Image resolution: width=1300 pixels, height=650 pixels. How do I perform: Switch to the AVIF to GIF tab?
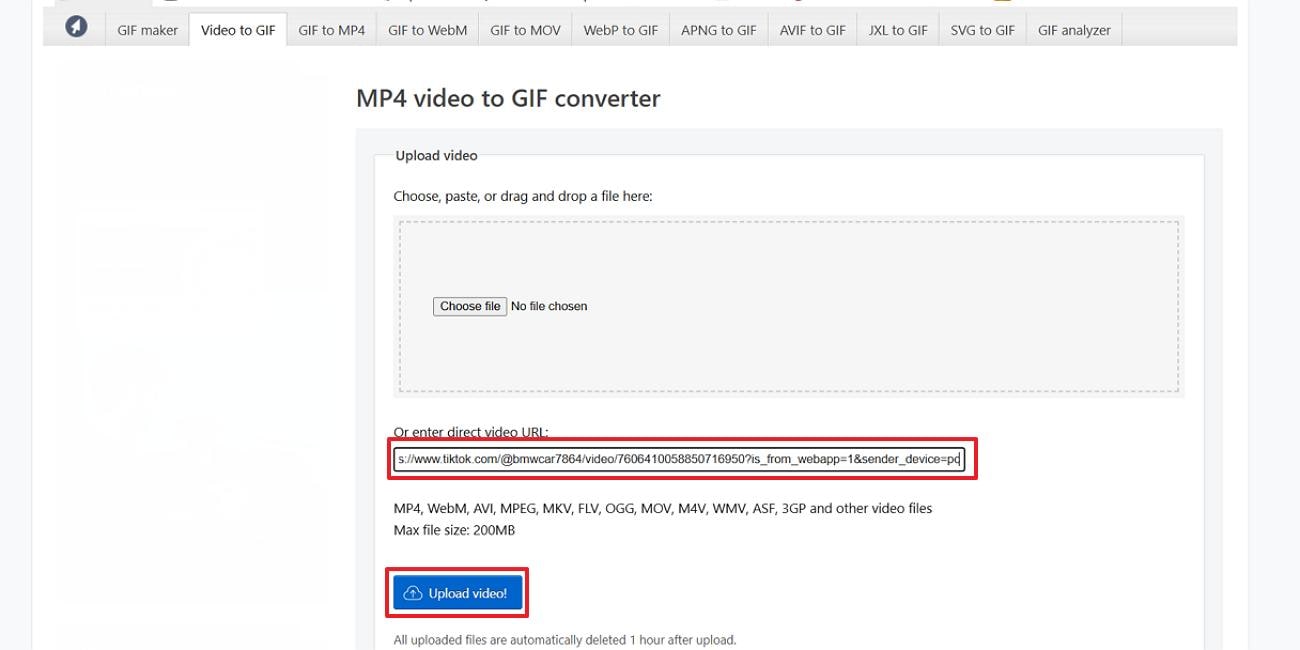[x=812, y=30]
